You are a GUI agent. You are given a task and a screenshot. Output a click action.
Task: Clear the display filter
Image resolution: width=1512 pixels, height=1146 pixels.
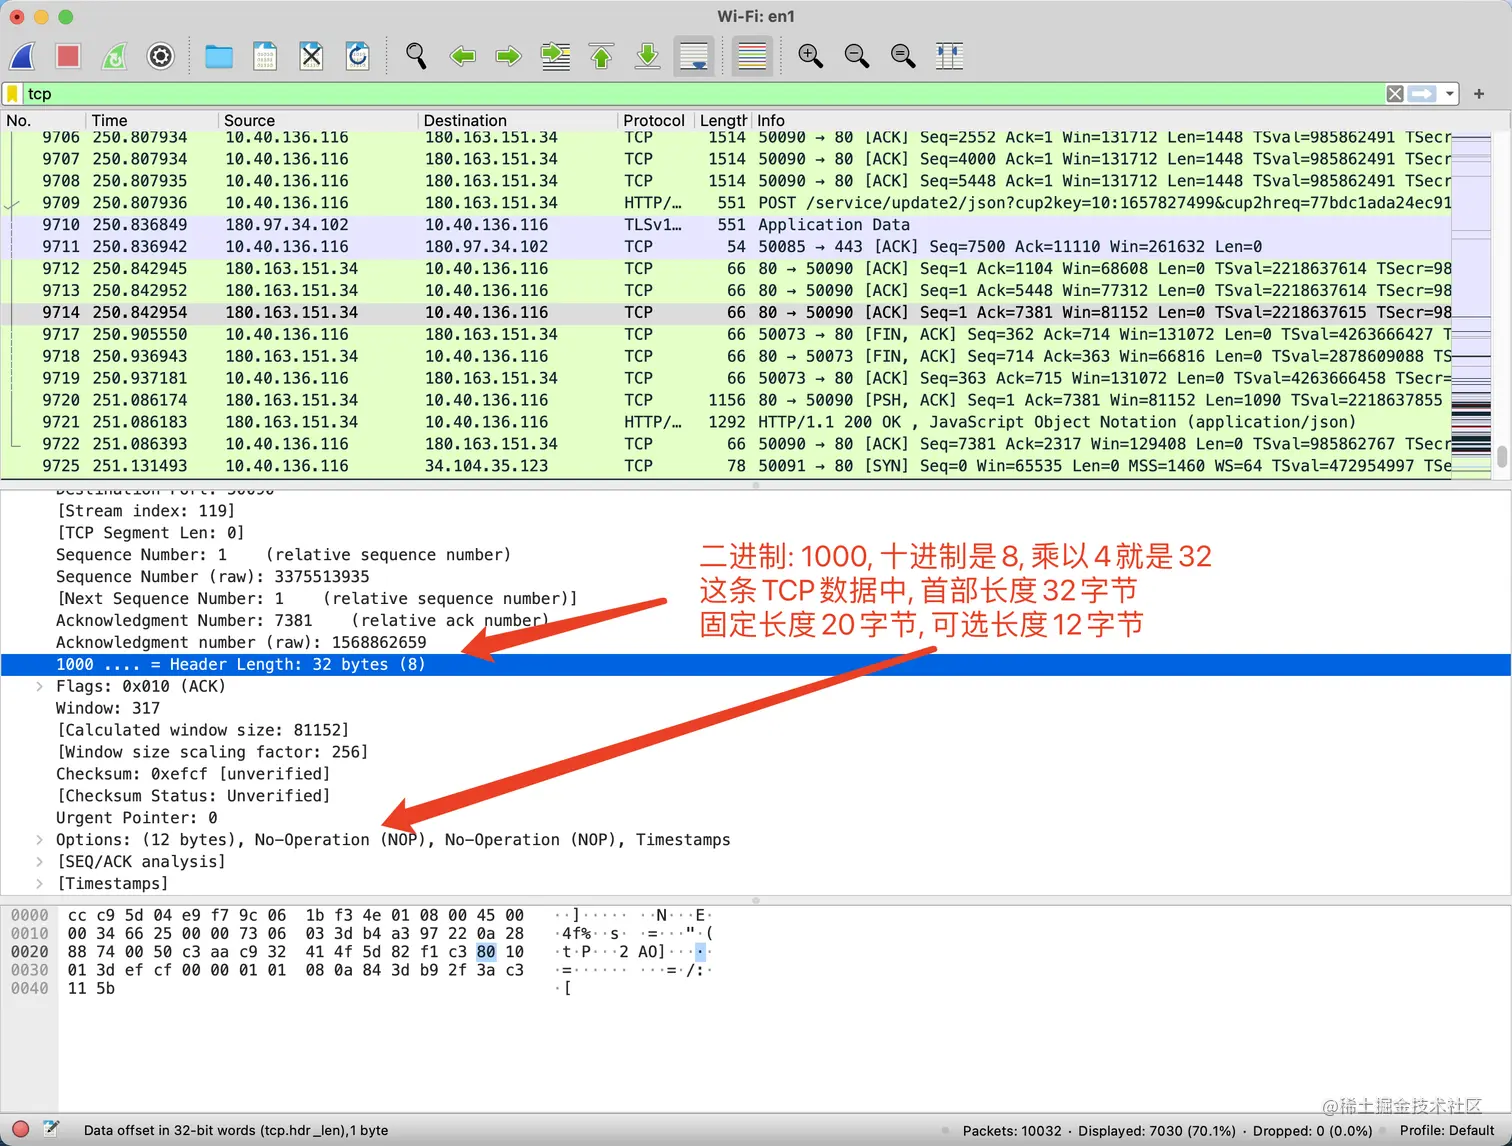click(x=1395, y=94)
